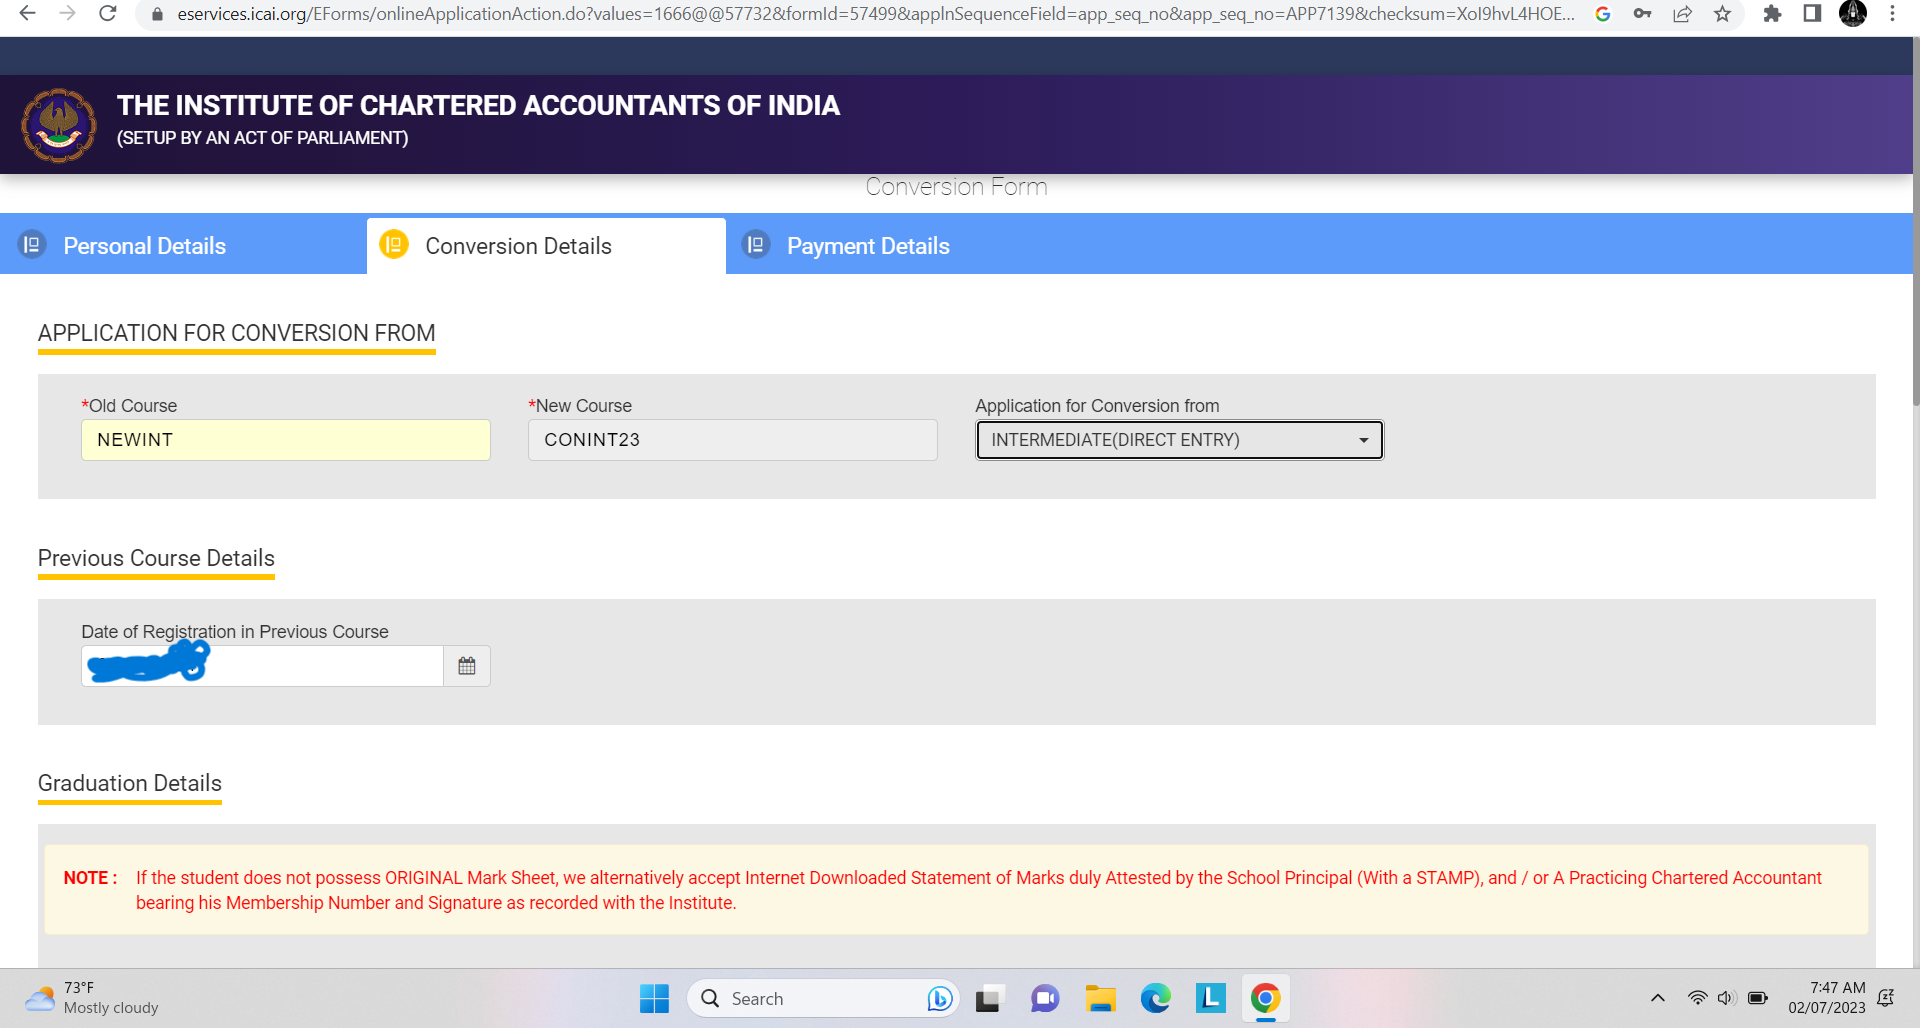1920x1028 pixels.
Task: Launch Microsoft Edge from the taskbar
Action: click(x=1155, y=998)
